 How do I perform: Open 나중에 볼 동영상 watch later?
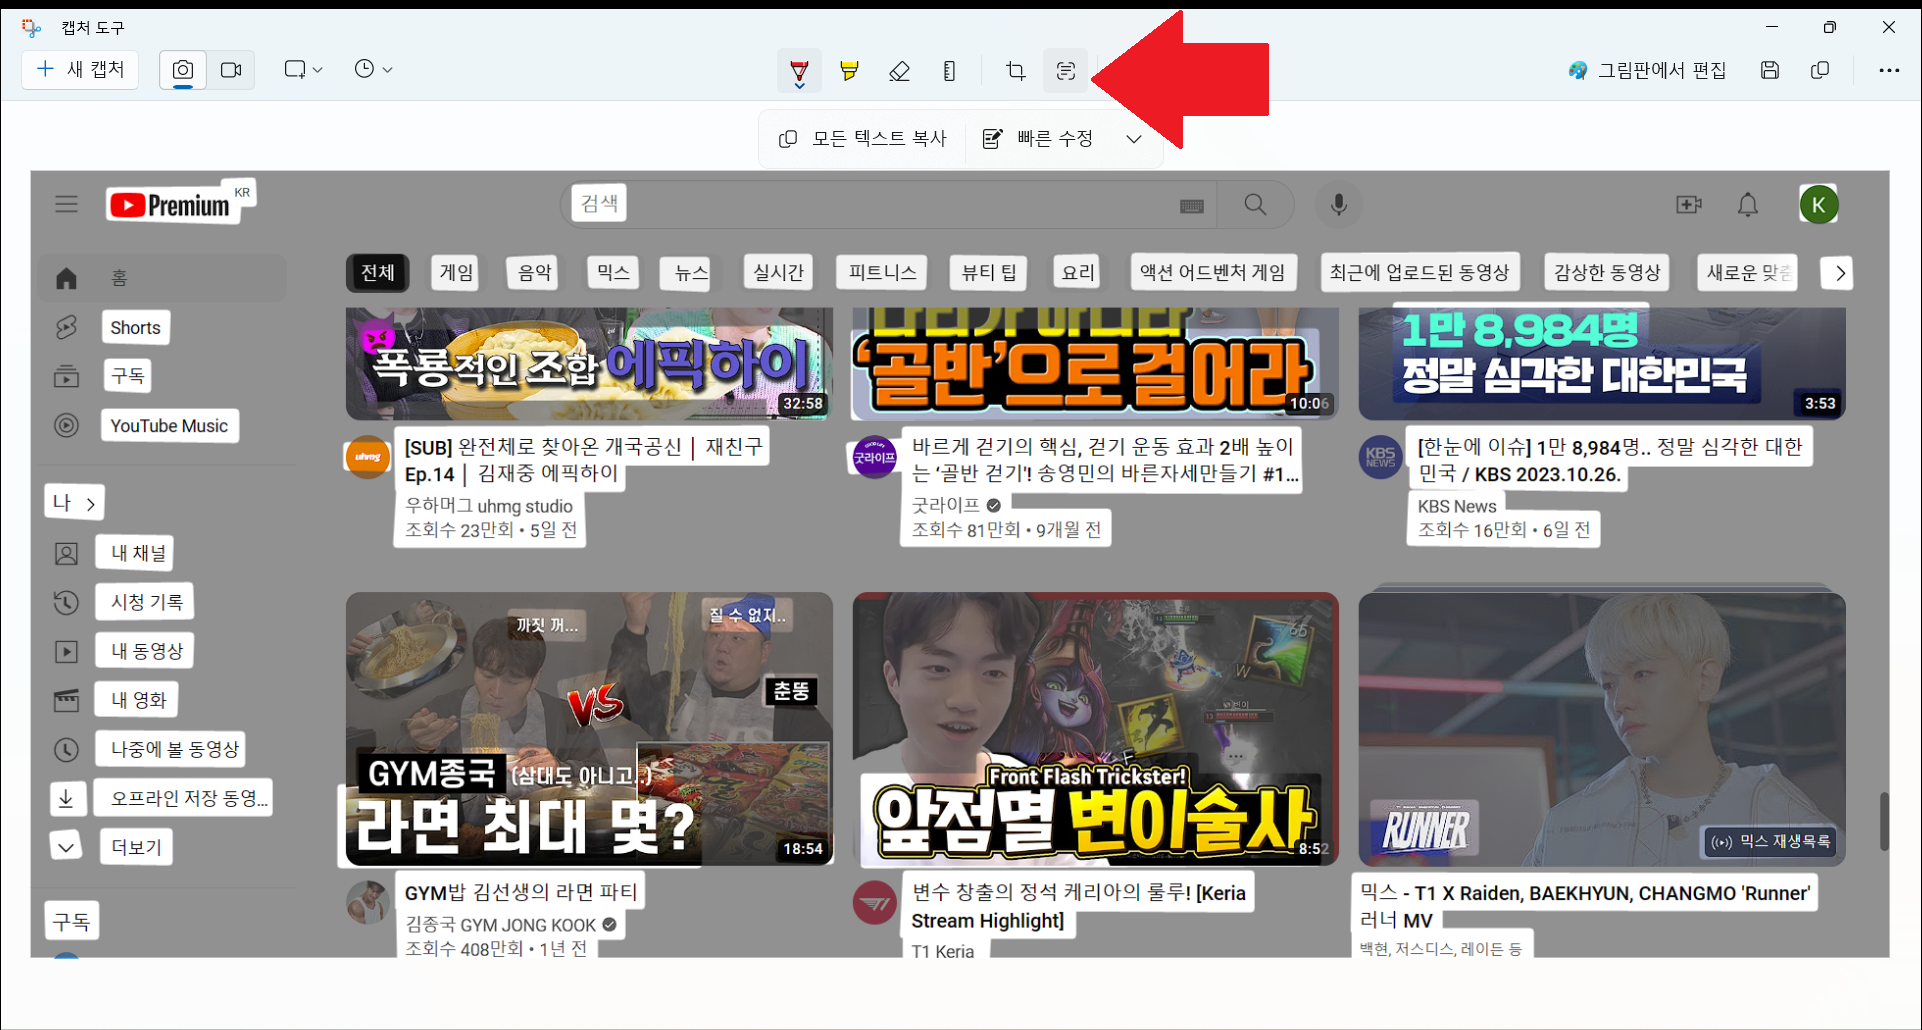coord(175,749)
